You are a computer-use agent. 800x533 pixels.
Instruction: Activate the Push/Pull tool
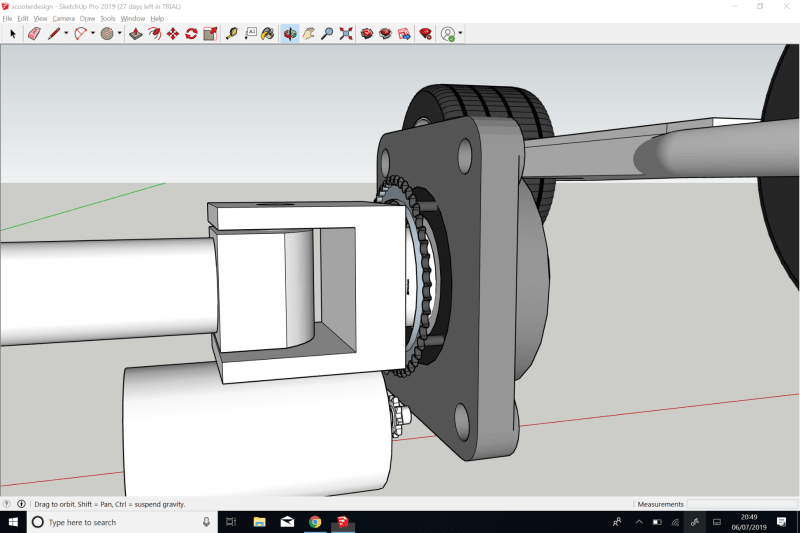point(136,34)
